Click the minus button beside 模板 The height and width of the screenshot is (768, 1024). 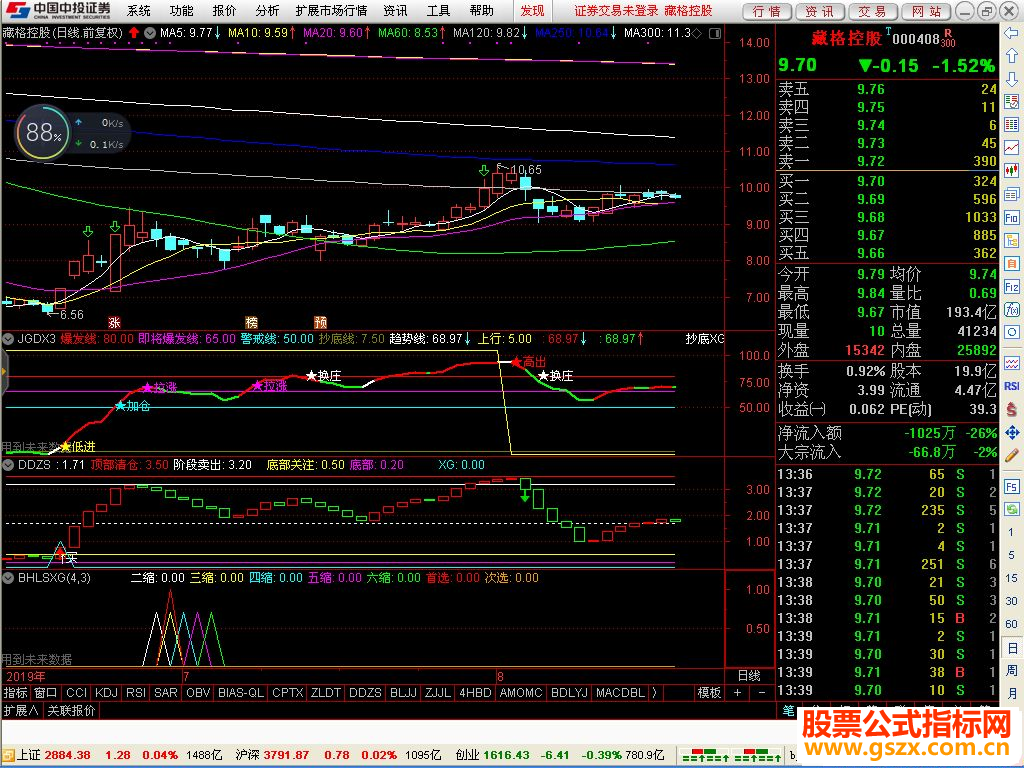(x=761, y=693)
